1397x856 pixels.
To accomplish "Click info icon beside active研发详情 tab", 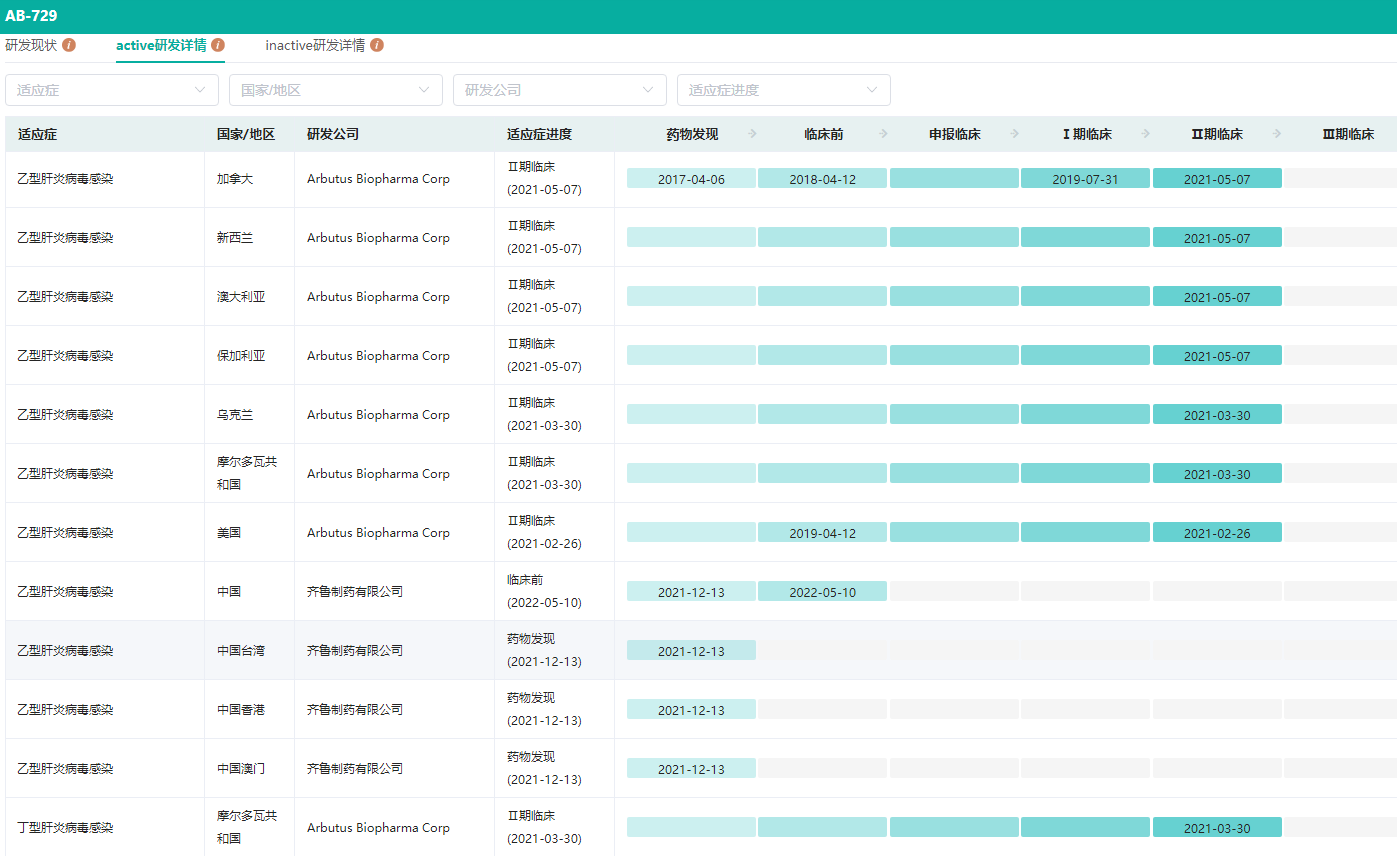I will click(x=218, y=45).
